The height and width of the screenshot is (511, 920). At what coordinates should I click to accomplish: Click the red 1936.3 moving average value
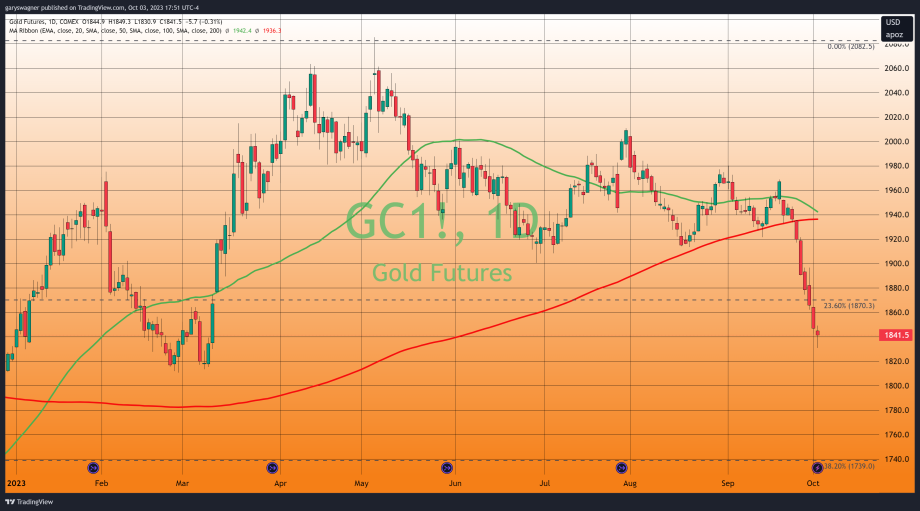tap(272, 31)
